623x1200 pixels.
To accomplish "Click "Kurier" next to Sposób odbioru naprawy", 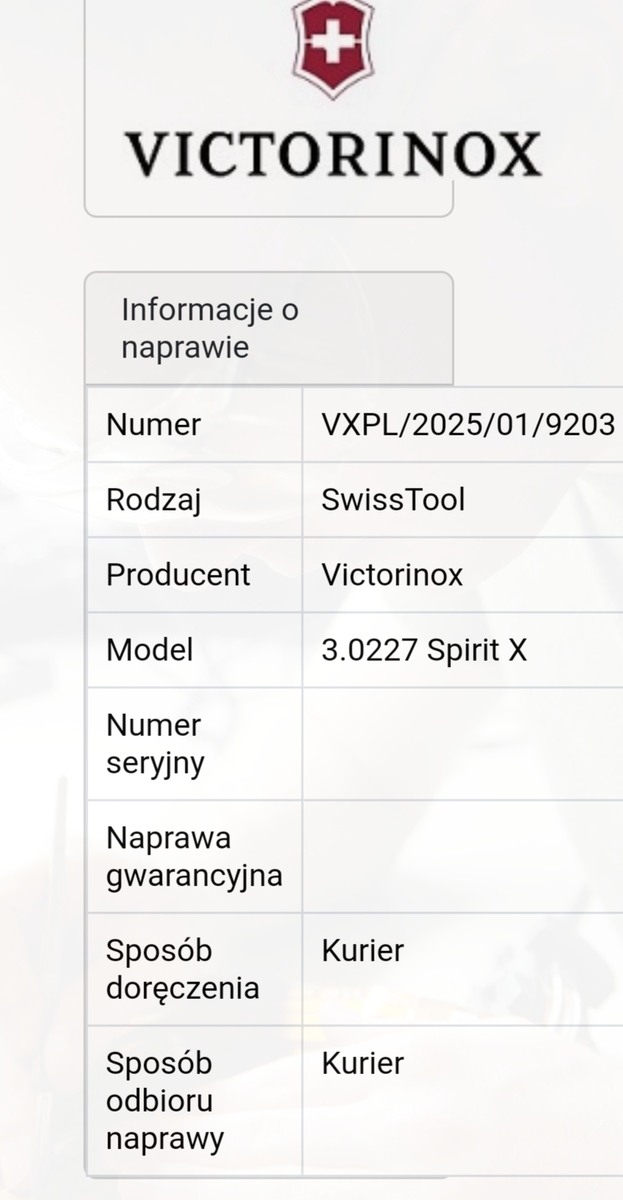I will 362,1063.
